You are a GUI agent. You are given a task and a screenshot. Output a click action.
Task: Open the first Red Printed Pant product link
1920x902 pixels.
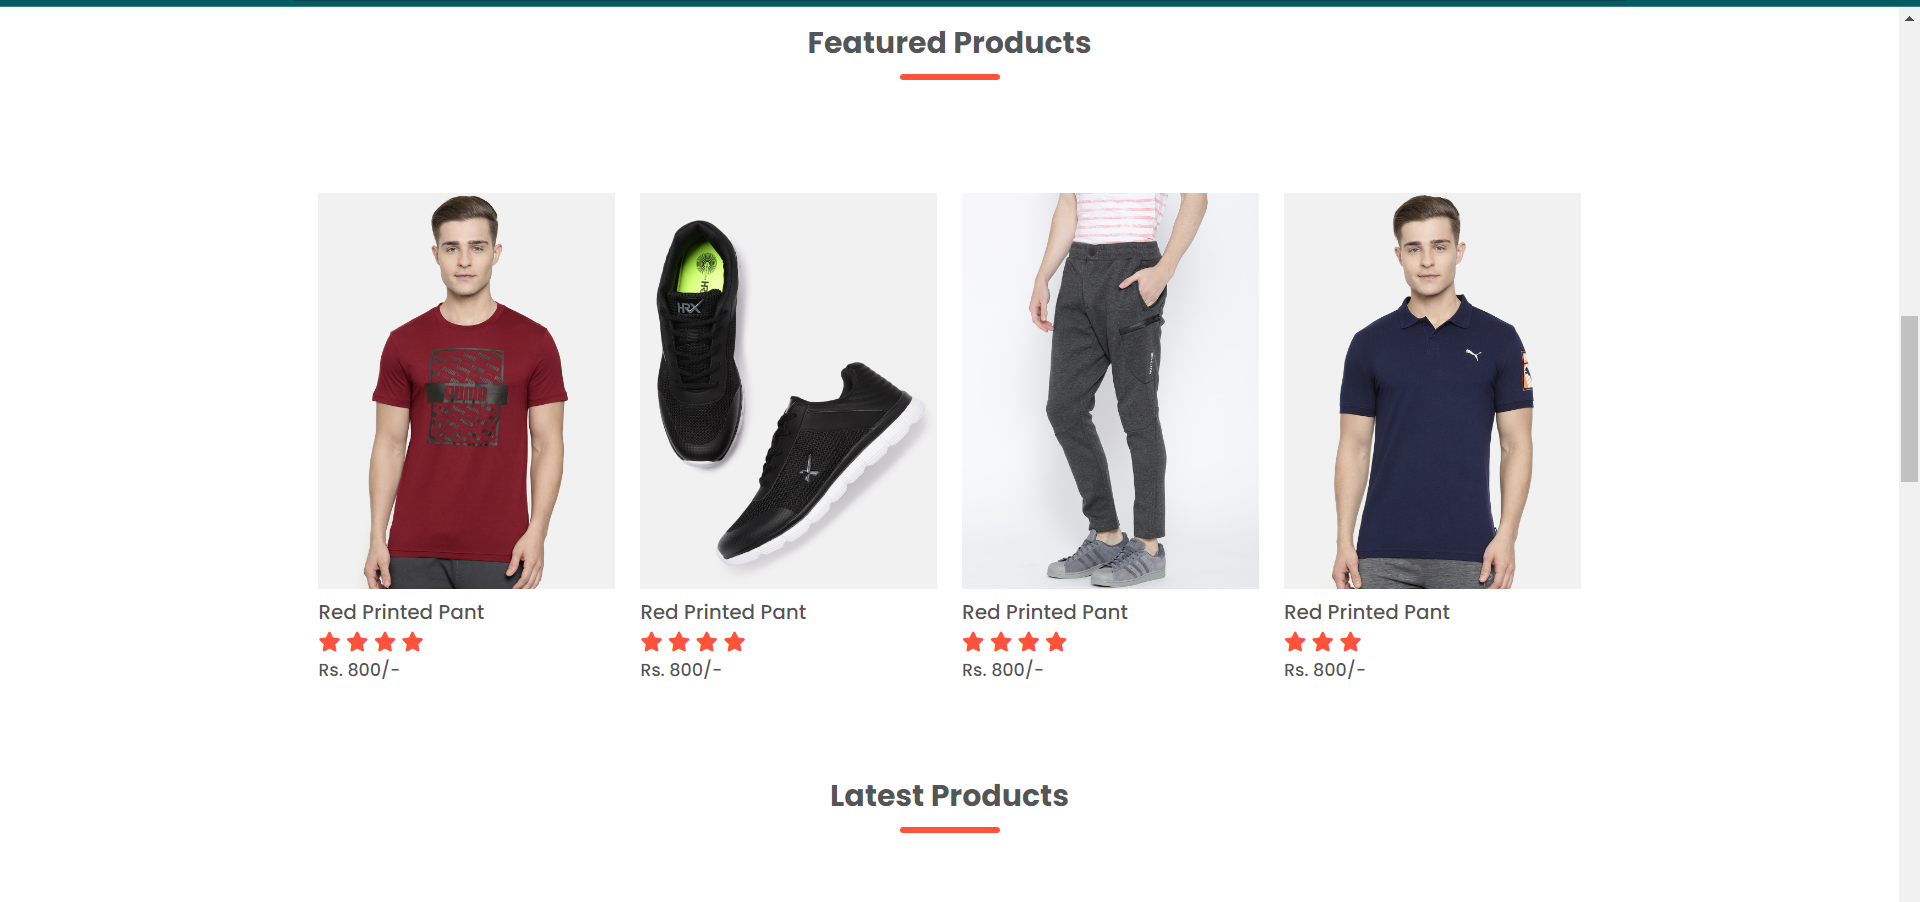tap(401, 612)
